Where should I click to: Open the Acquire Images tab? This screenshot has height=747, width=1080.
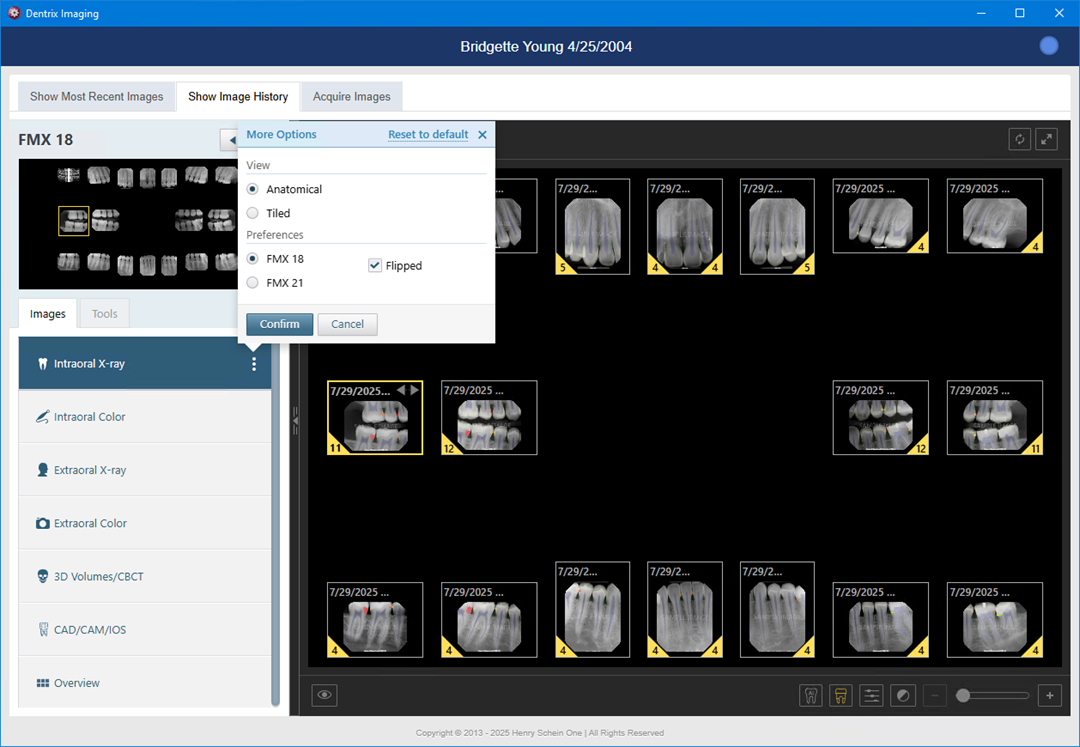351,96
